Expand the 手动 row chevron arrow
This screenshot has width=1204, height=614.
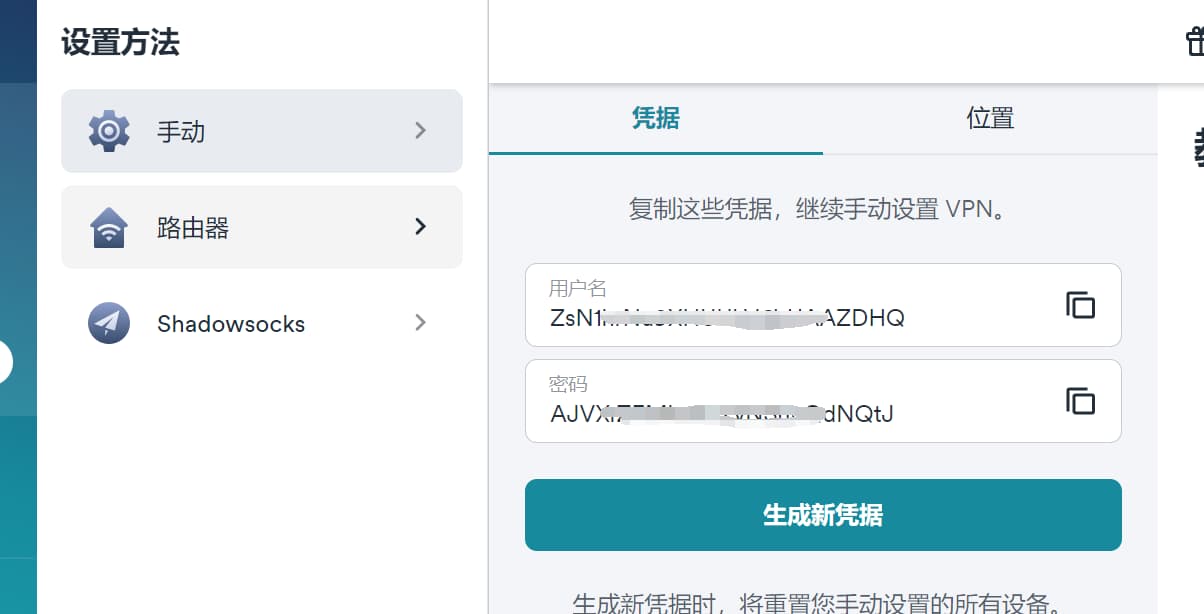pos(420,131)
